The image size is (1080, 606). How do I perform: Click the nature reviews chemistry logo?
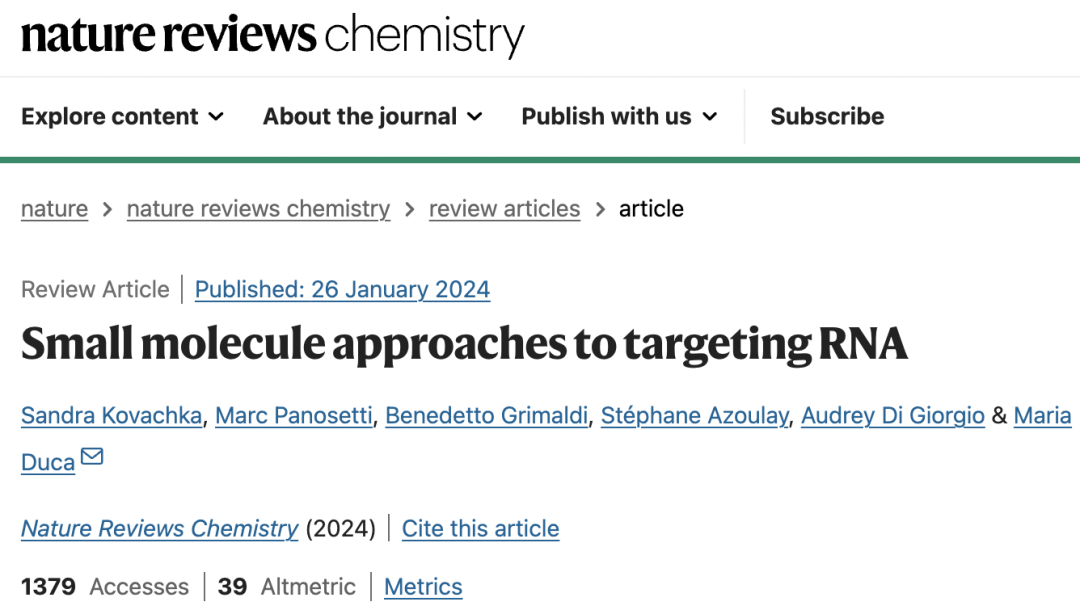pos(272,35)
